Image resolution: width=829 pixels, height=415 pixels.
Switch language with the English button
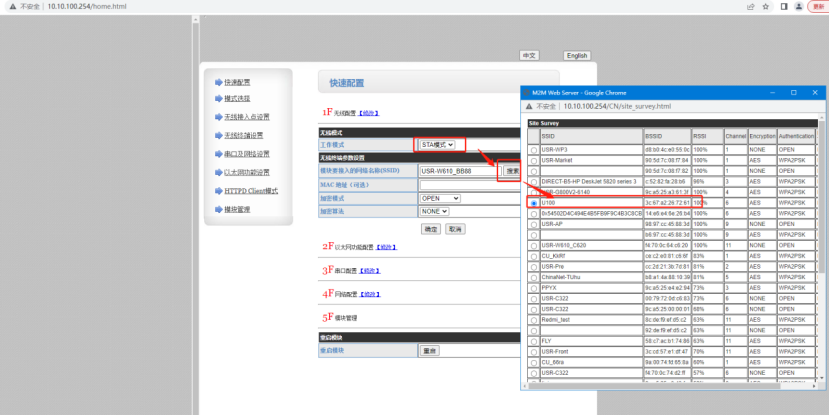(x=576, y=56)
